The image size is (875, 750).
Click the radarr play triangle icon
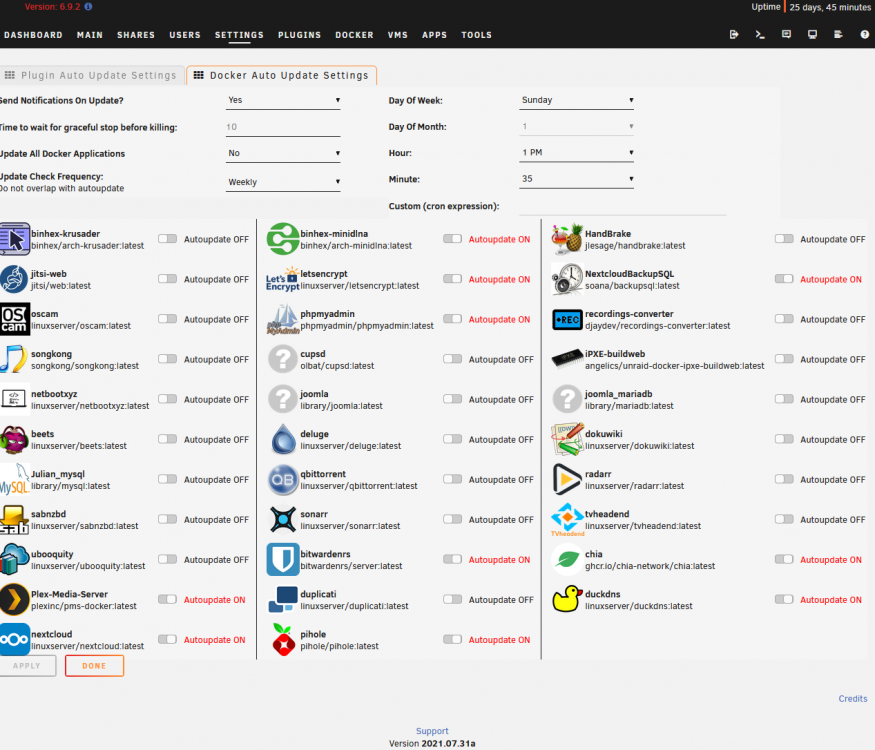(567, 479)
